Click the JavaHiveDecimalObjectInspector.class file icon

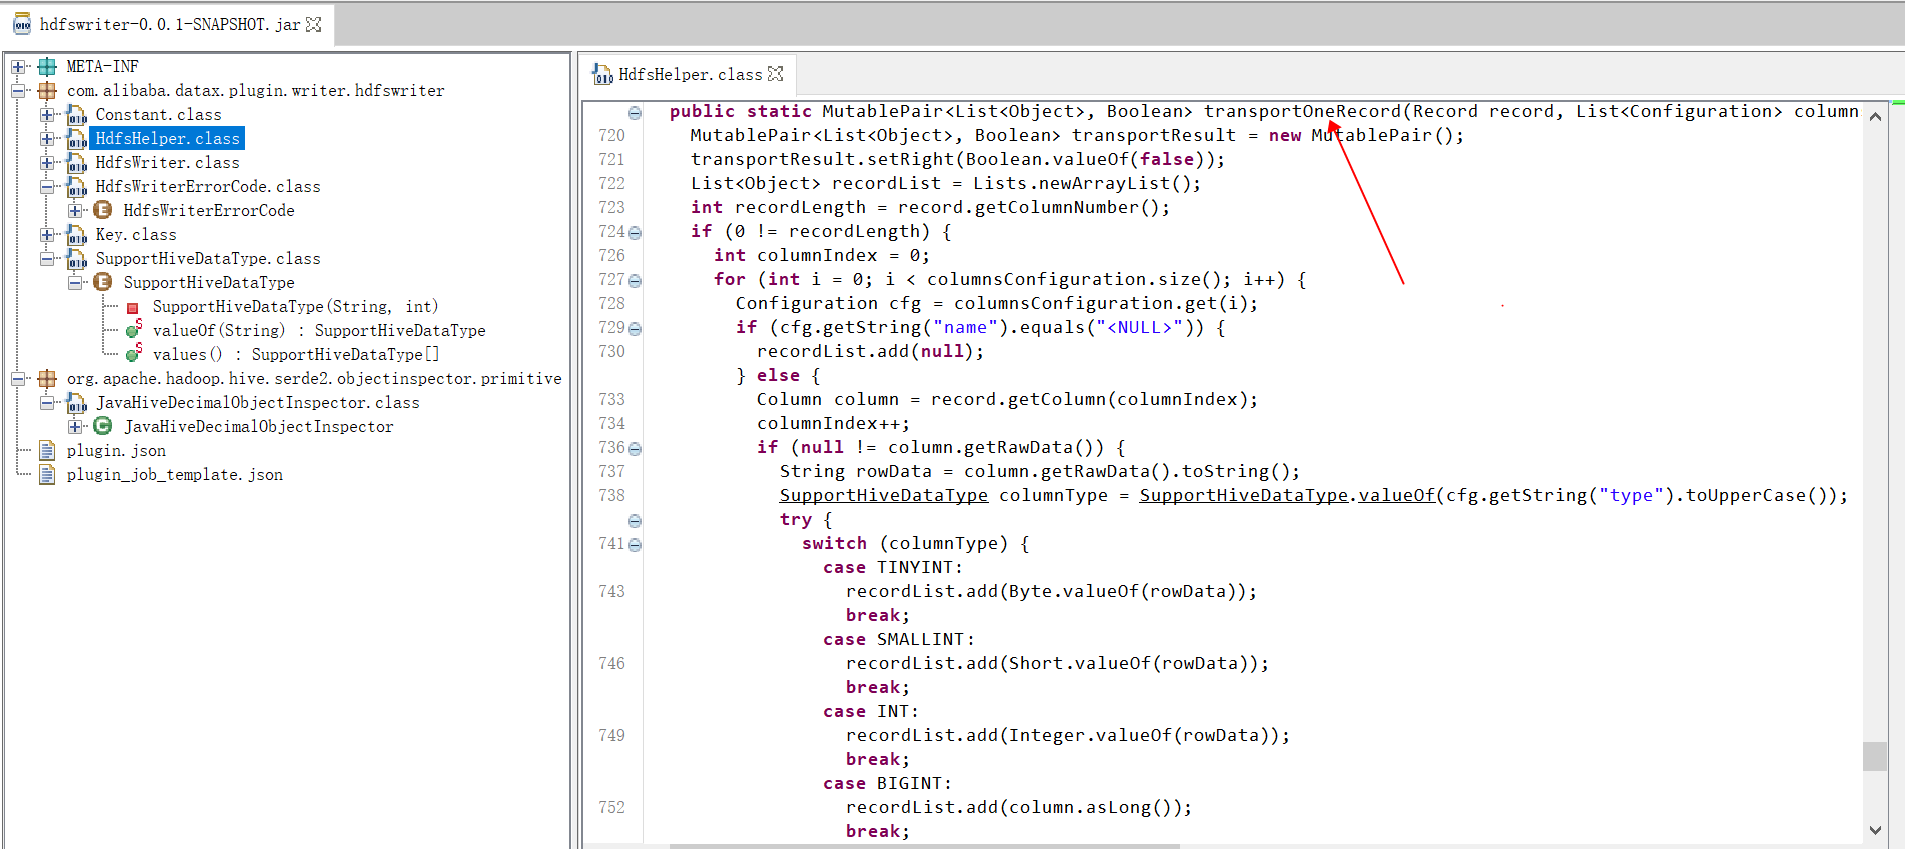[x=77, y=403]
